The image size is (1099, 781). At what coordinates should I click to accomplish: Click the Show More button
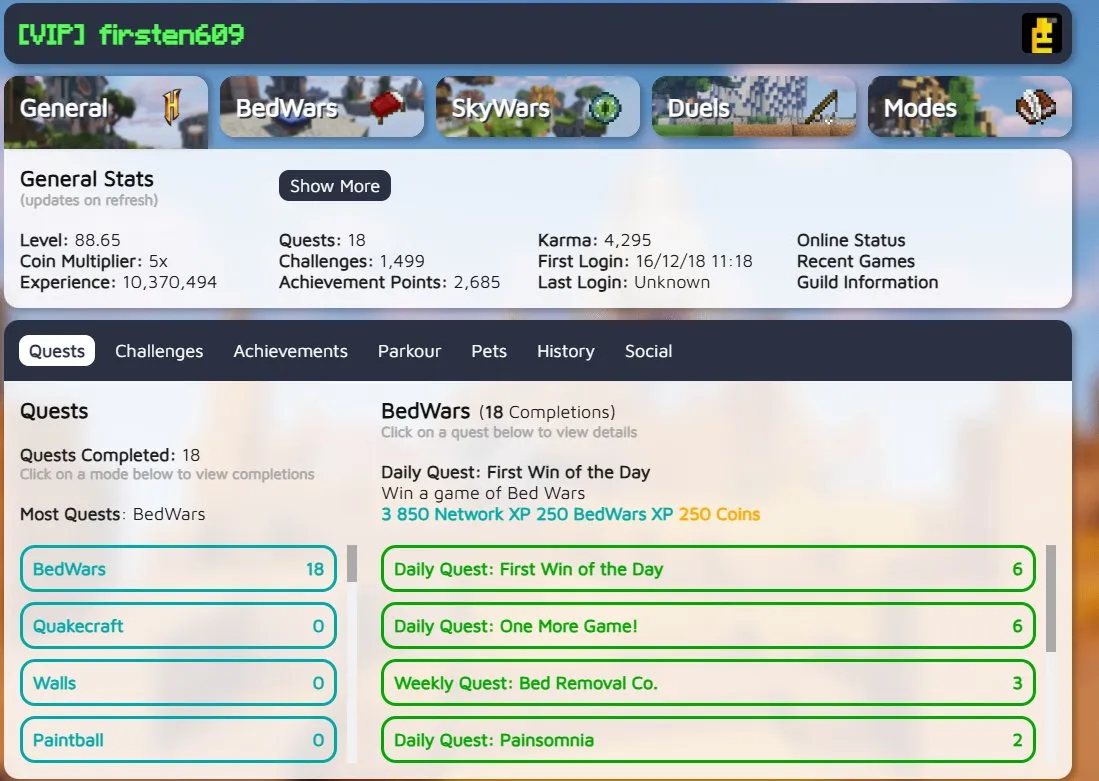click(x=334, y=186)
